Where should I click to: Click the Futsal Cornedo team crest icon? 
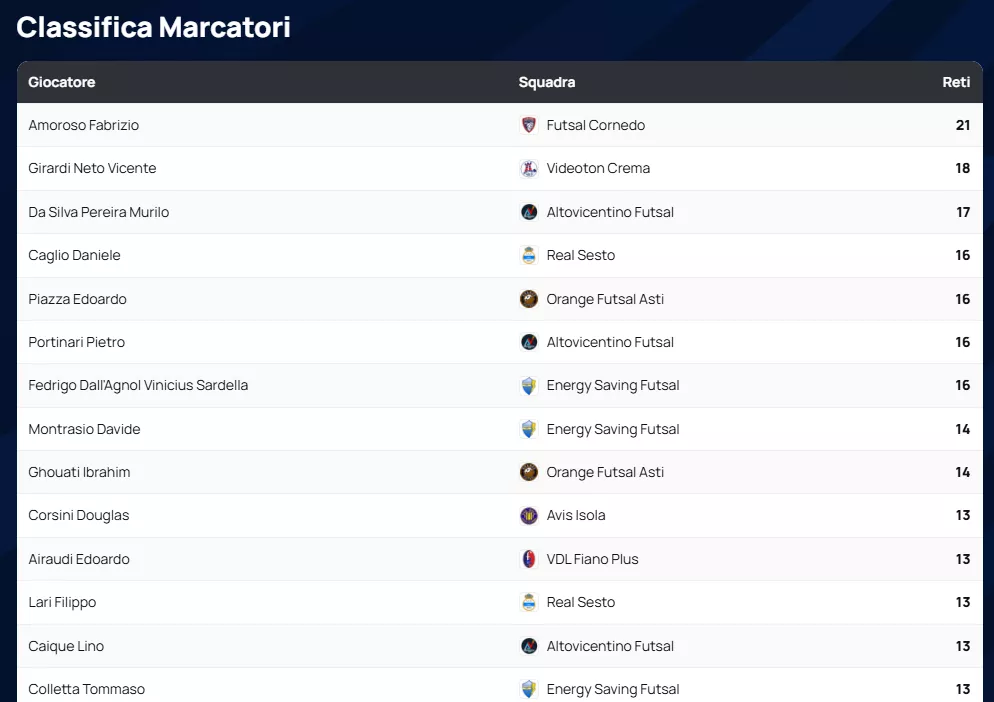pos(529,125)
